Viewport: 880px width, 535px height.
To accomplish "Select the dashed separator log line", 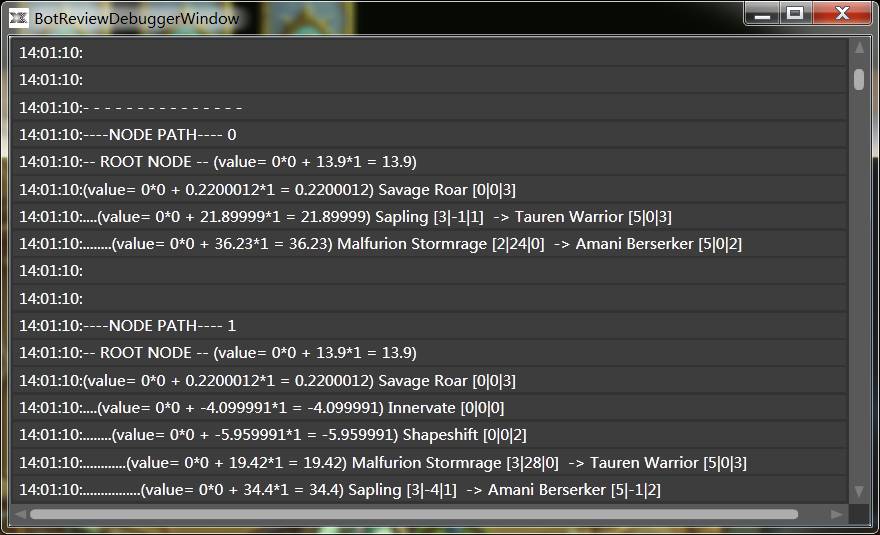I will pyautogui.click(x=429, y=107).
